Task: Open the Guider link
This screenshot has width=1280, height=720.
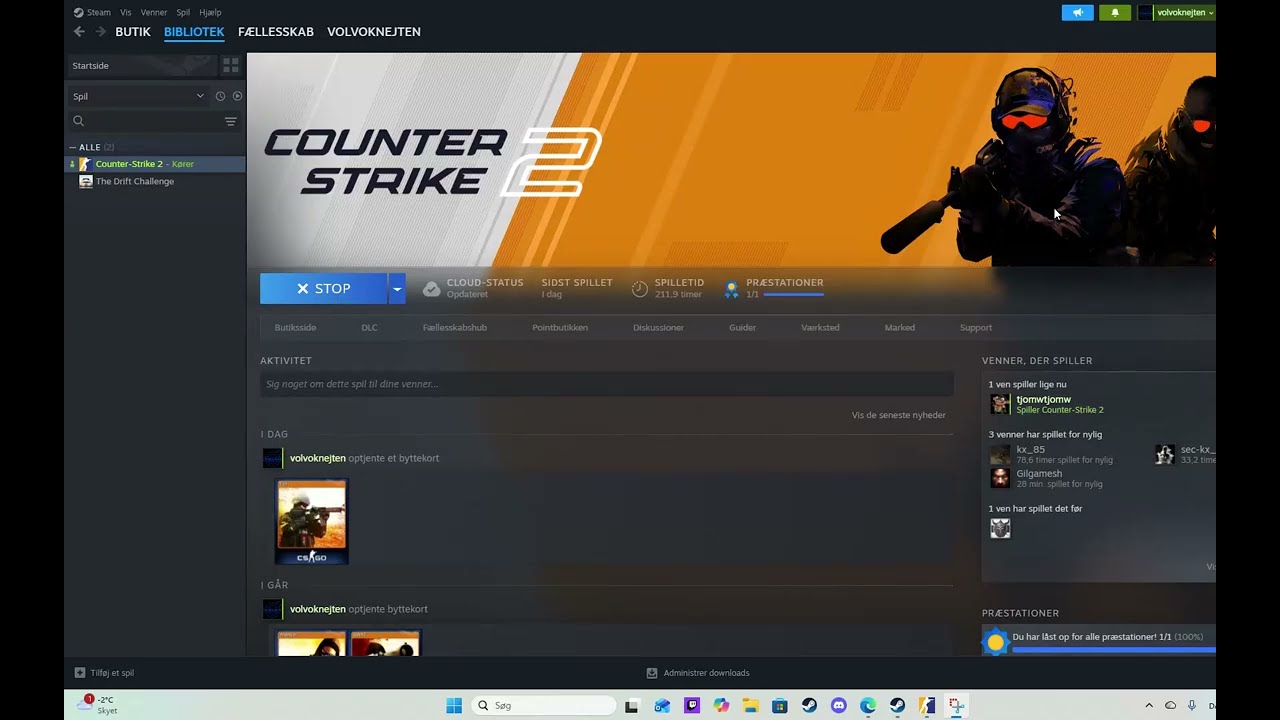Action: (x=742, y=328)
